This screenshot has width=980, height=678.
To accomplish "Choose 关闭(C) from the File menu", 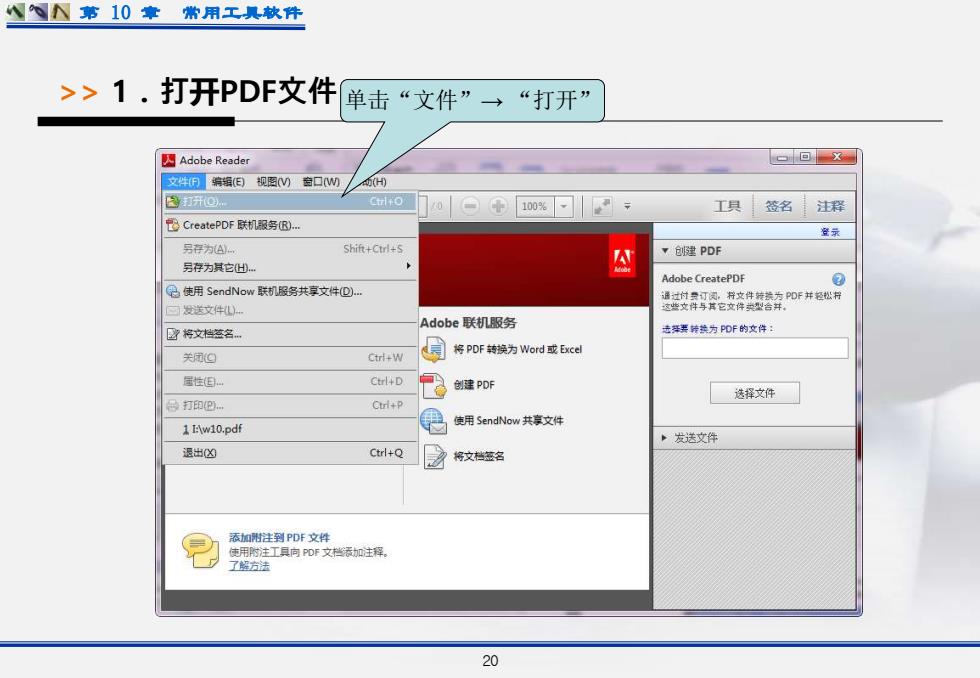I will click(x=291, y=357).
